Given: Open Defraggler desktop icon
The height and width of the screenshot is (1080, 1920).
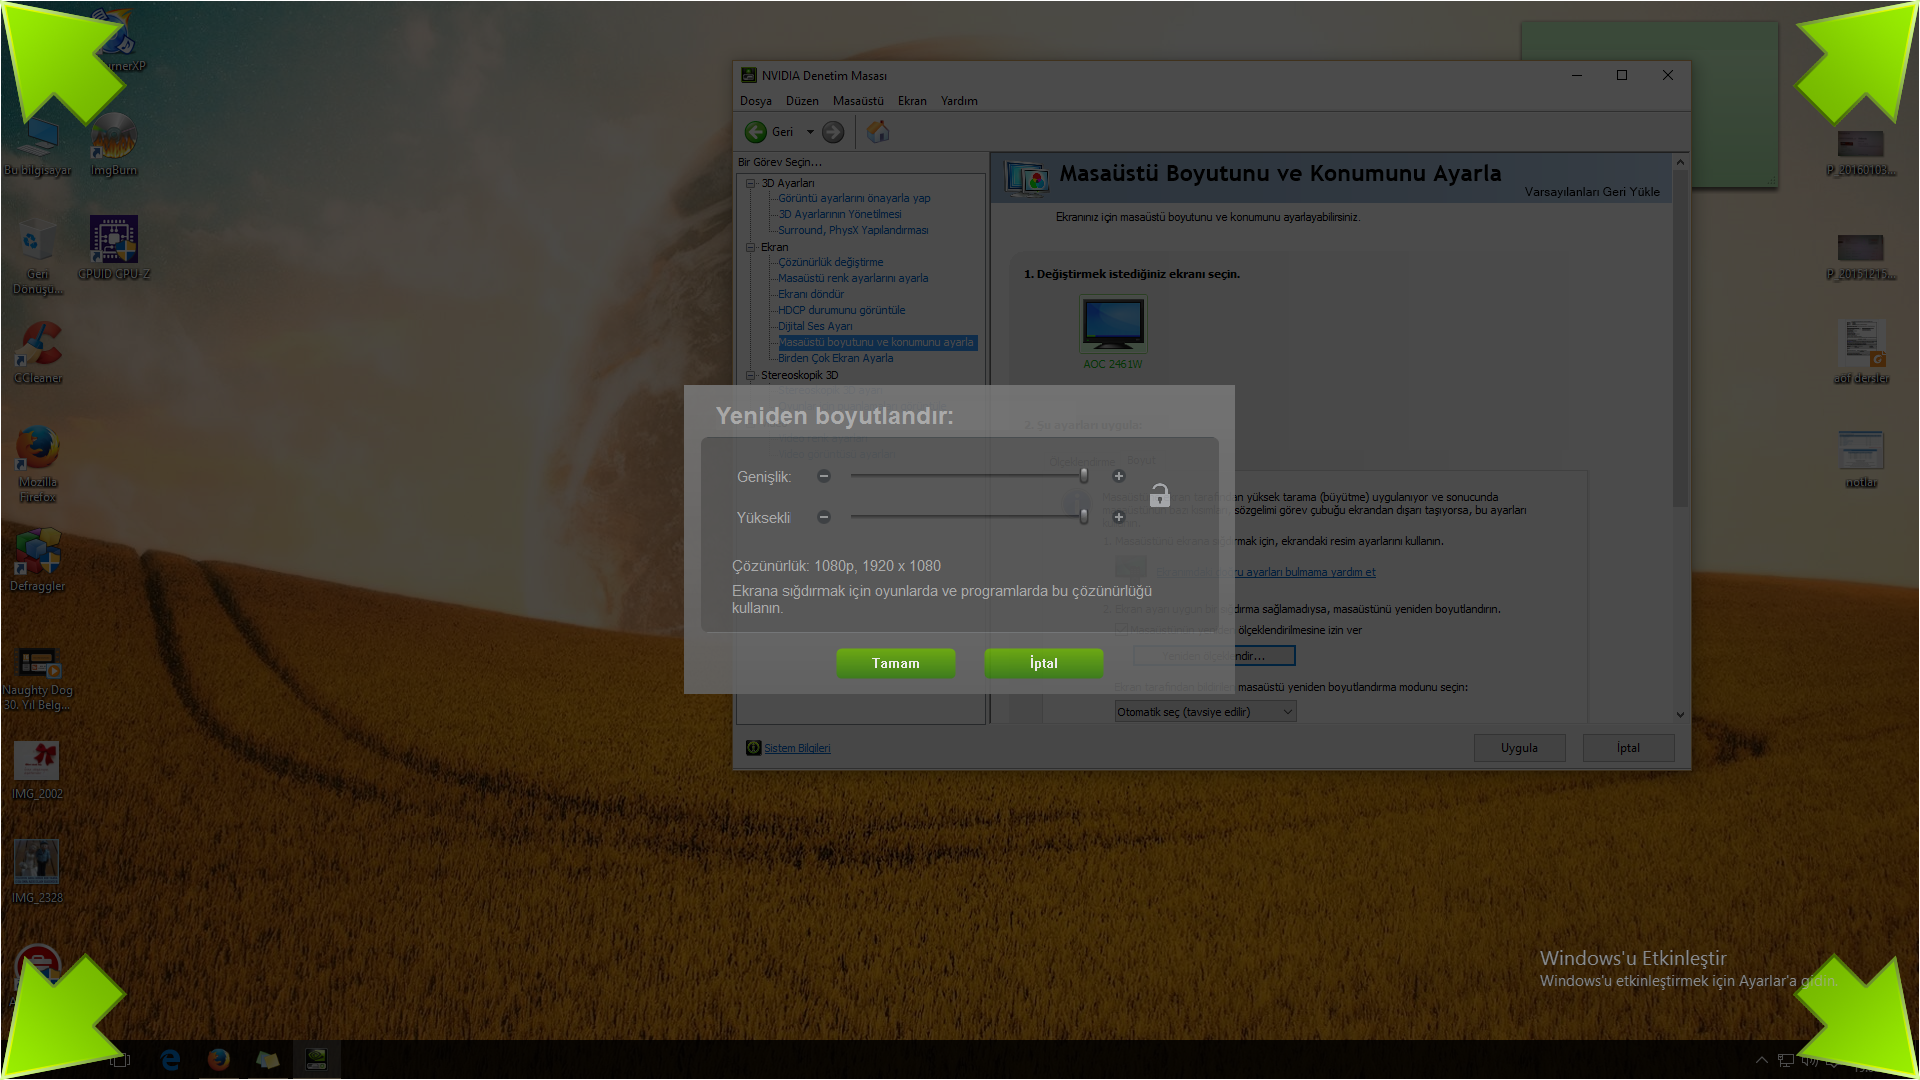Looking at the screenshot, I should pyautogui.click(x=38, y=561).
